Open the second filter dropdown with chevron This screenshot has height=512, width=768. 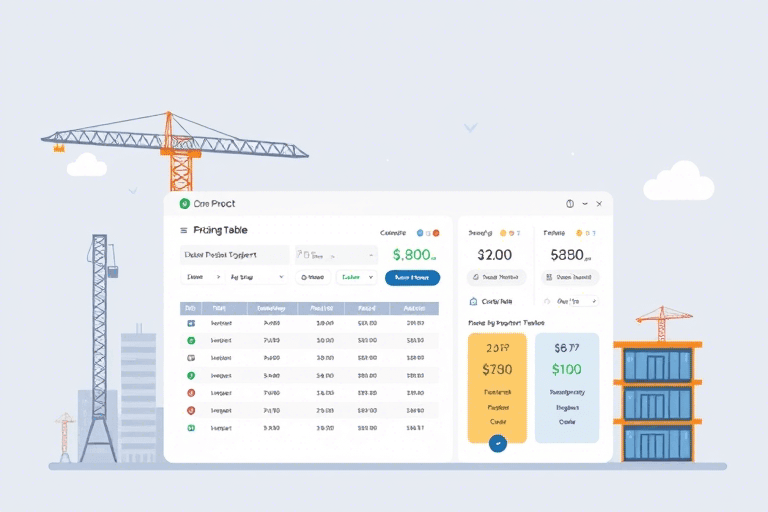[x=256, y=277]
